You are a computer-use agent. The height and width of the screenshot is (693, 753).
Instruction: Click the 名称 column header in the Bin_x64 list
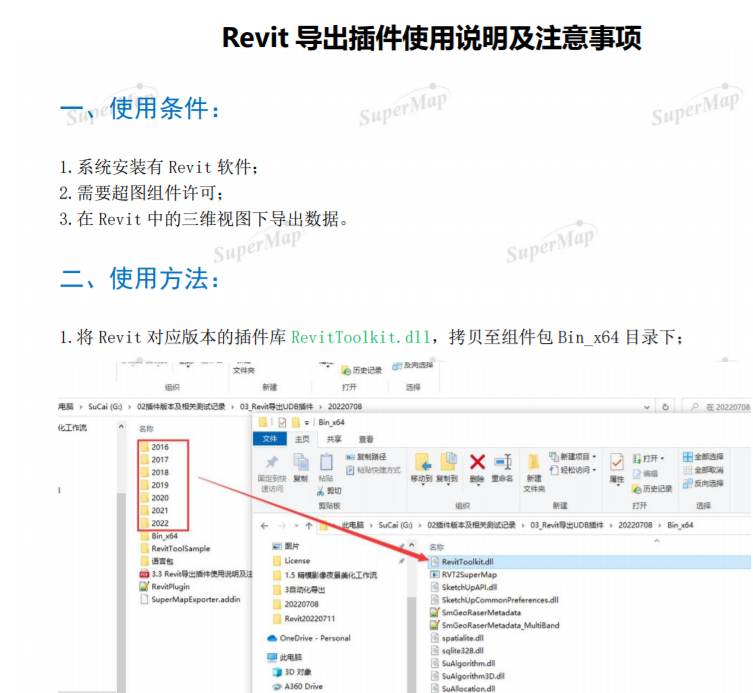coord(437,547)
